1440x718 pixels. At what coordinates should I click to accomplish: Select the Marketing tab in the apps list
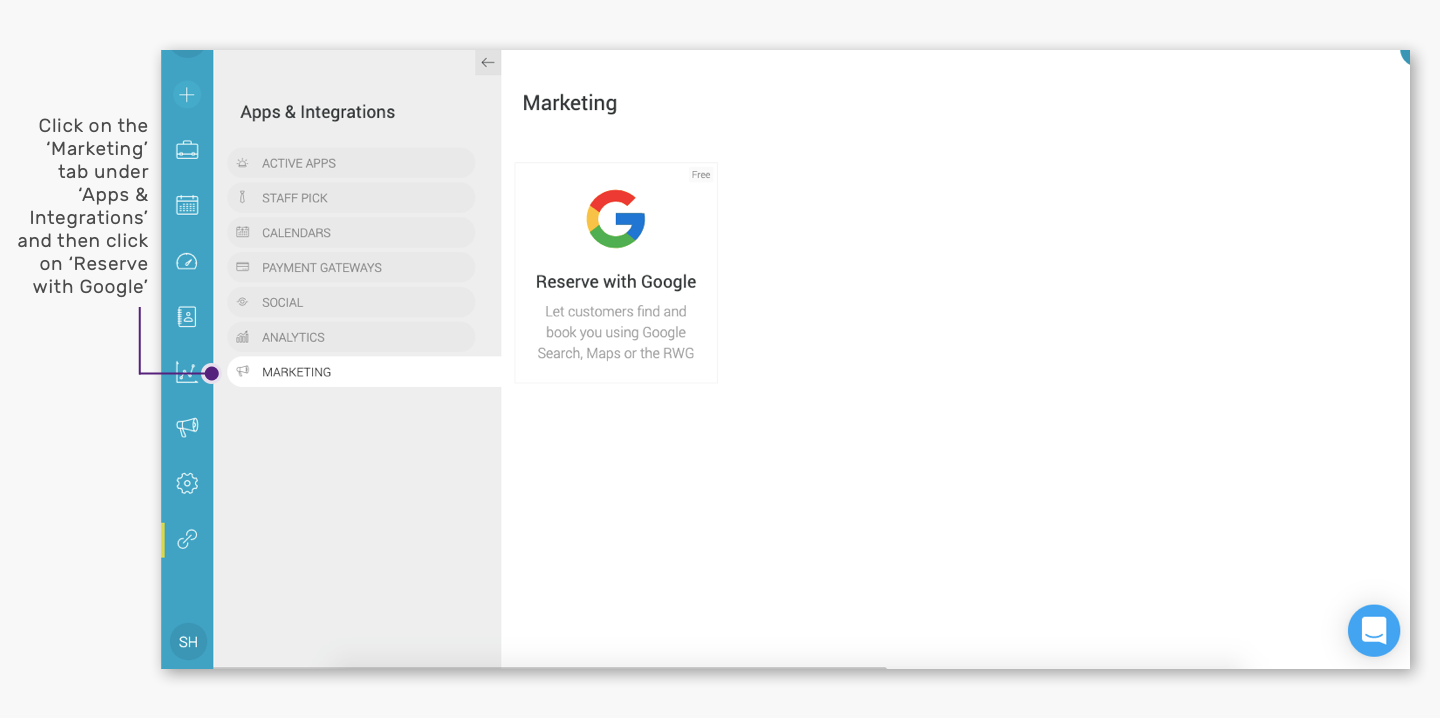click(364, 372)
